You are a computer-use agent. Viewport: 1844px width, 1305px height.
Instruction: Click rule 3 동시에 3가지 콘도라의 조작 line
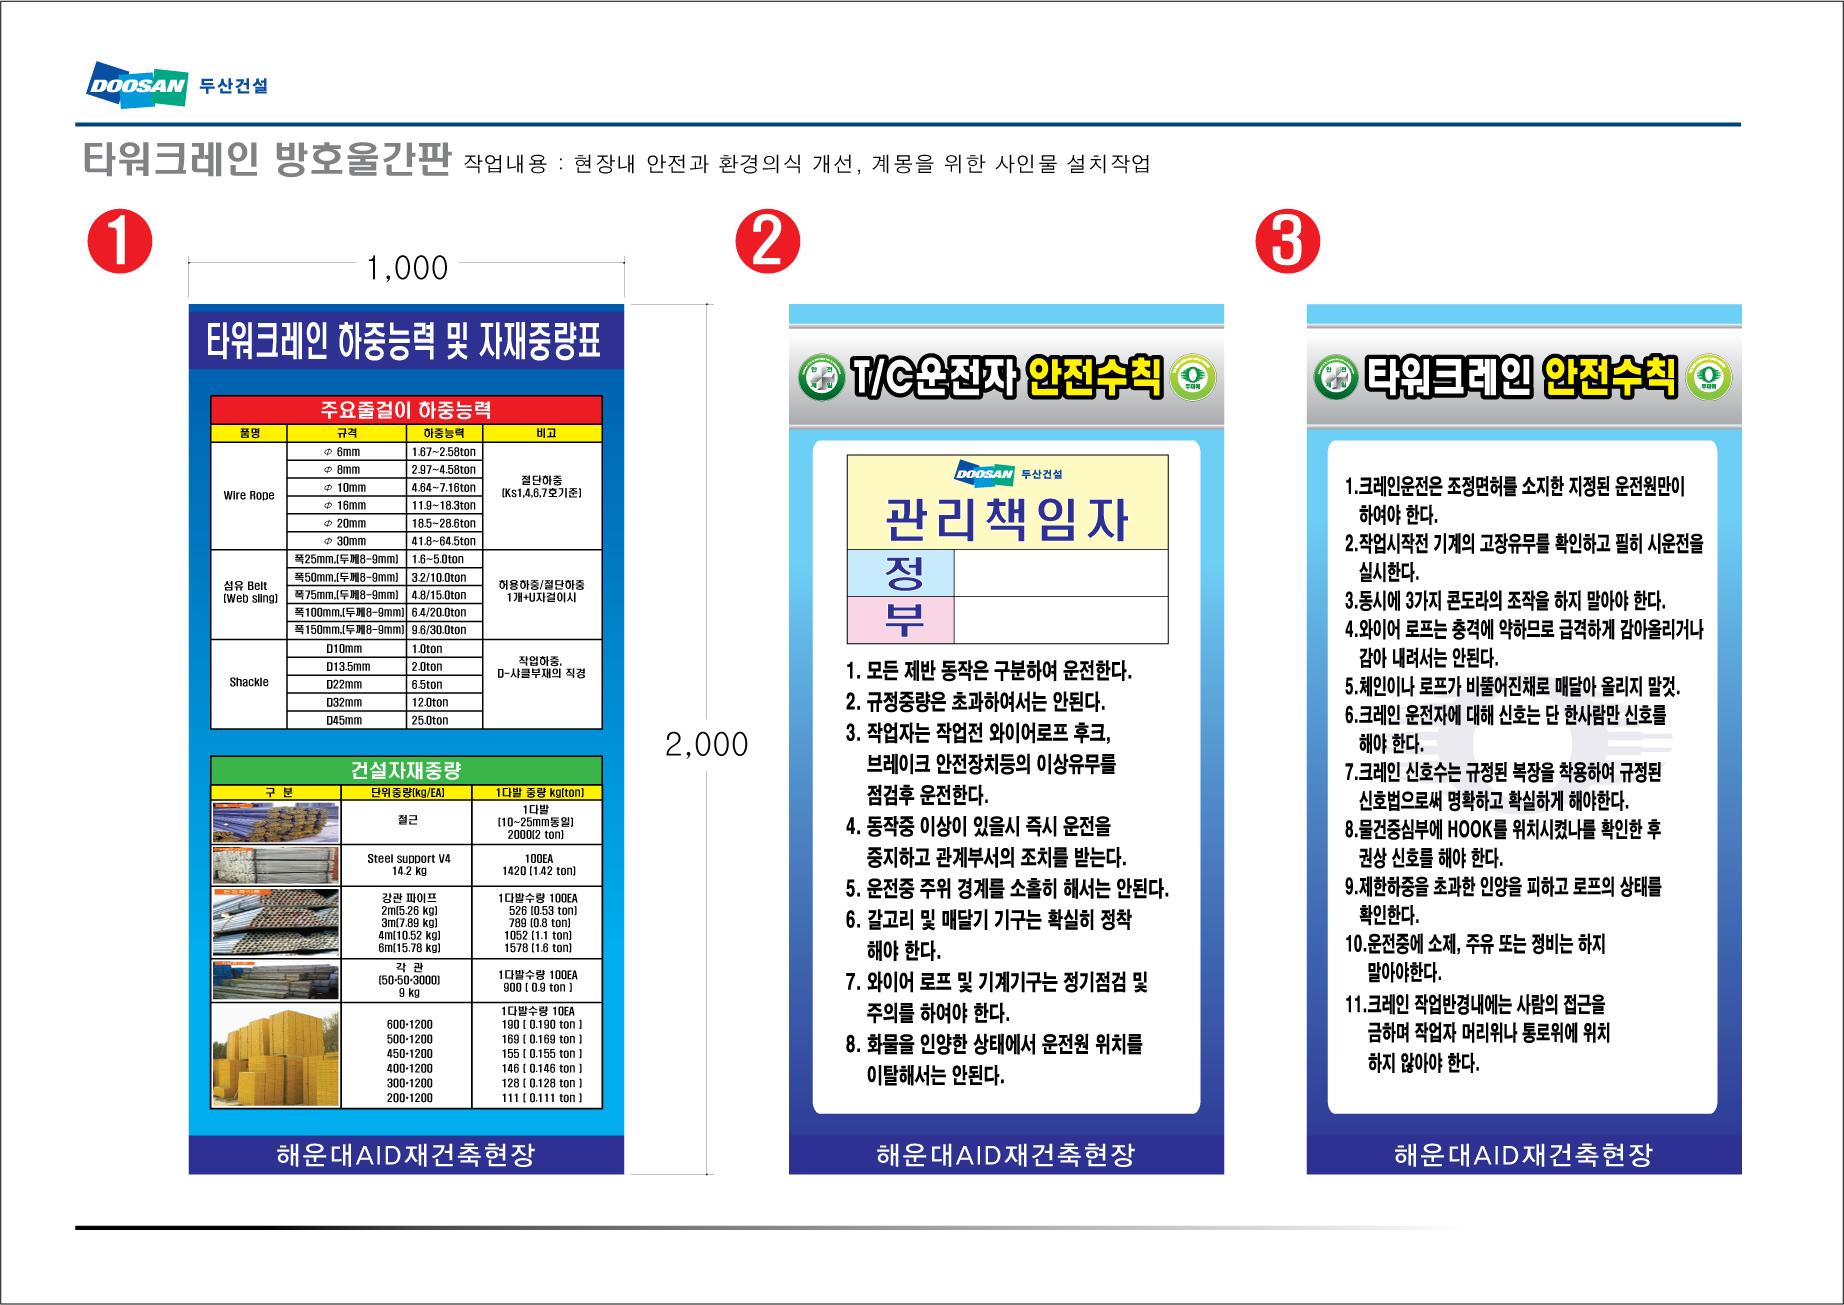1505,601
